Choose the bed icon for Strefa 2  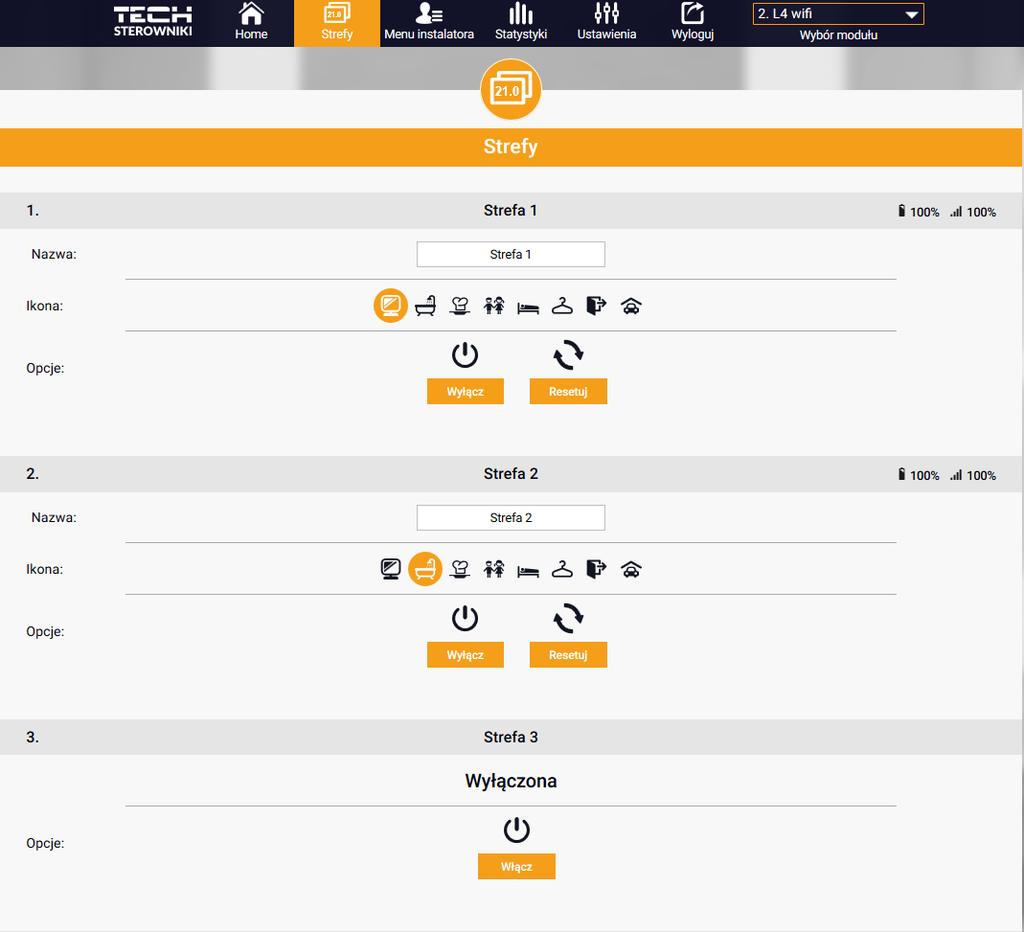(528, 571)
